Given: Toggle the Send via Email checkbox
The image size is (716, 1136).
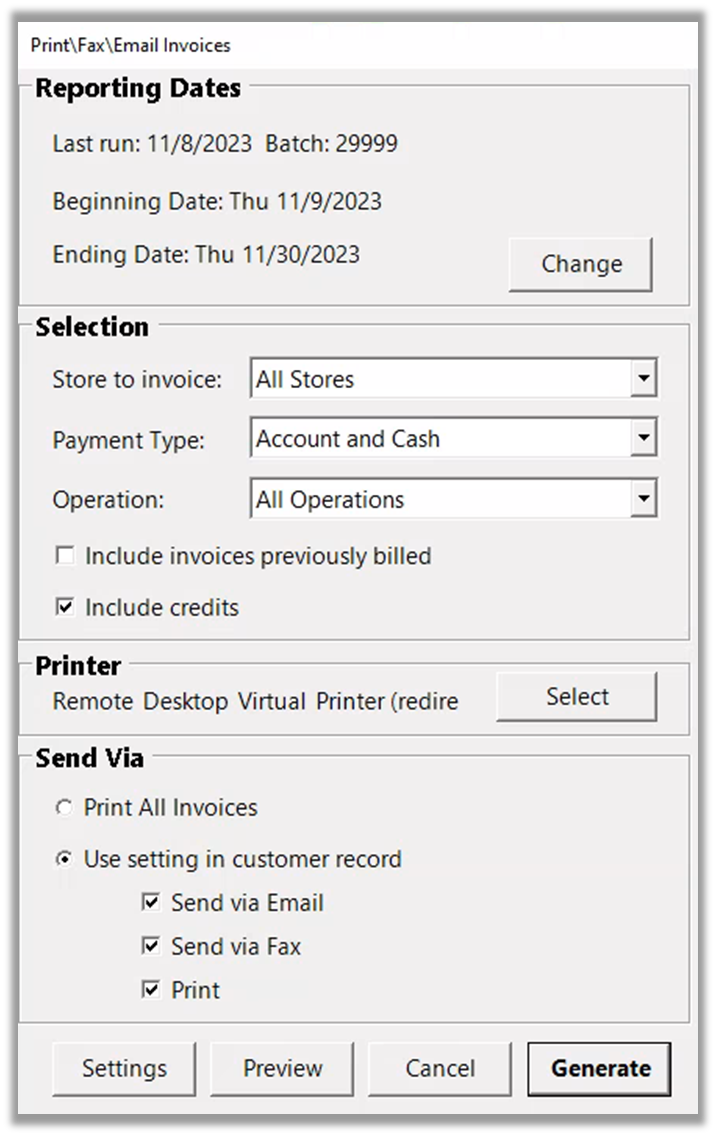Looking at the screenshot, I should pyautogui.click(x=151, y=903).
